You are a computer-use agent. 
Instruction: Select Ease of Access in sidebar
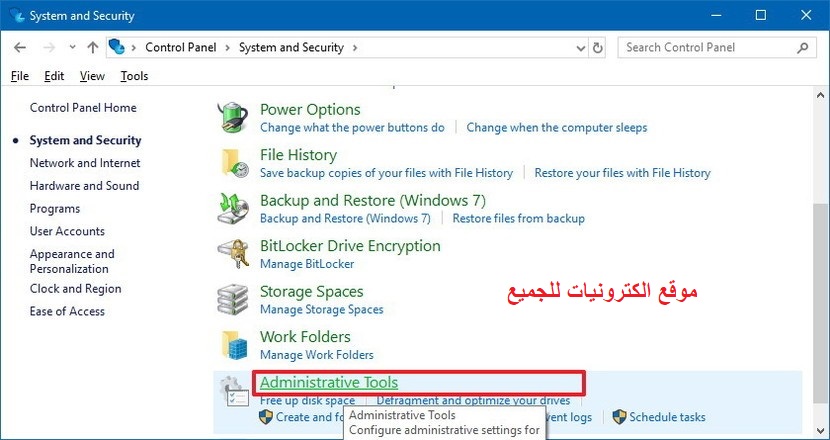[x=67, y=311]
